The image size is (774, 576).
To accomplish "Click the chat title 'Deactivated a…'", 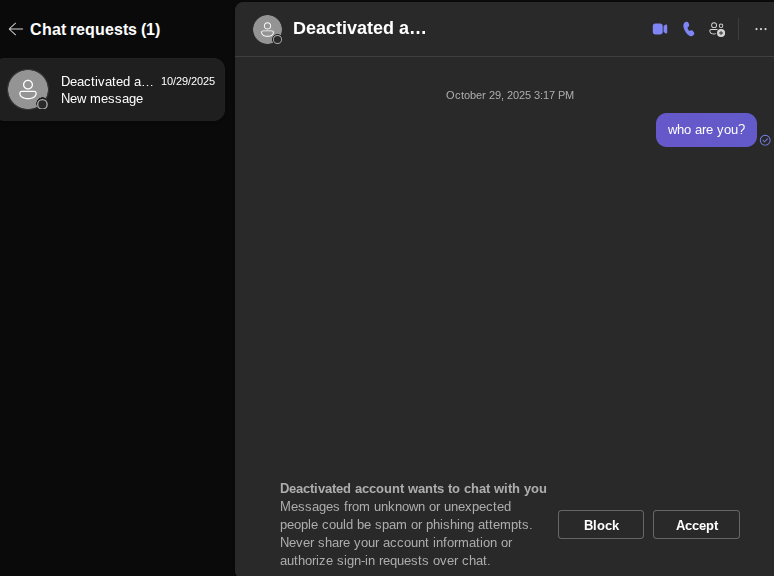I will click(x=359, y=28).
